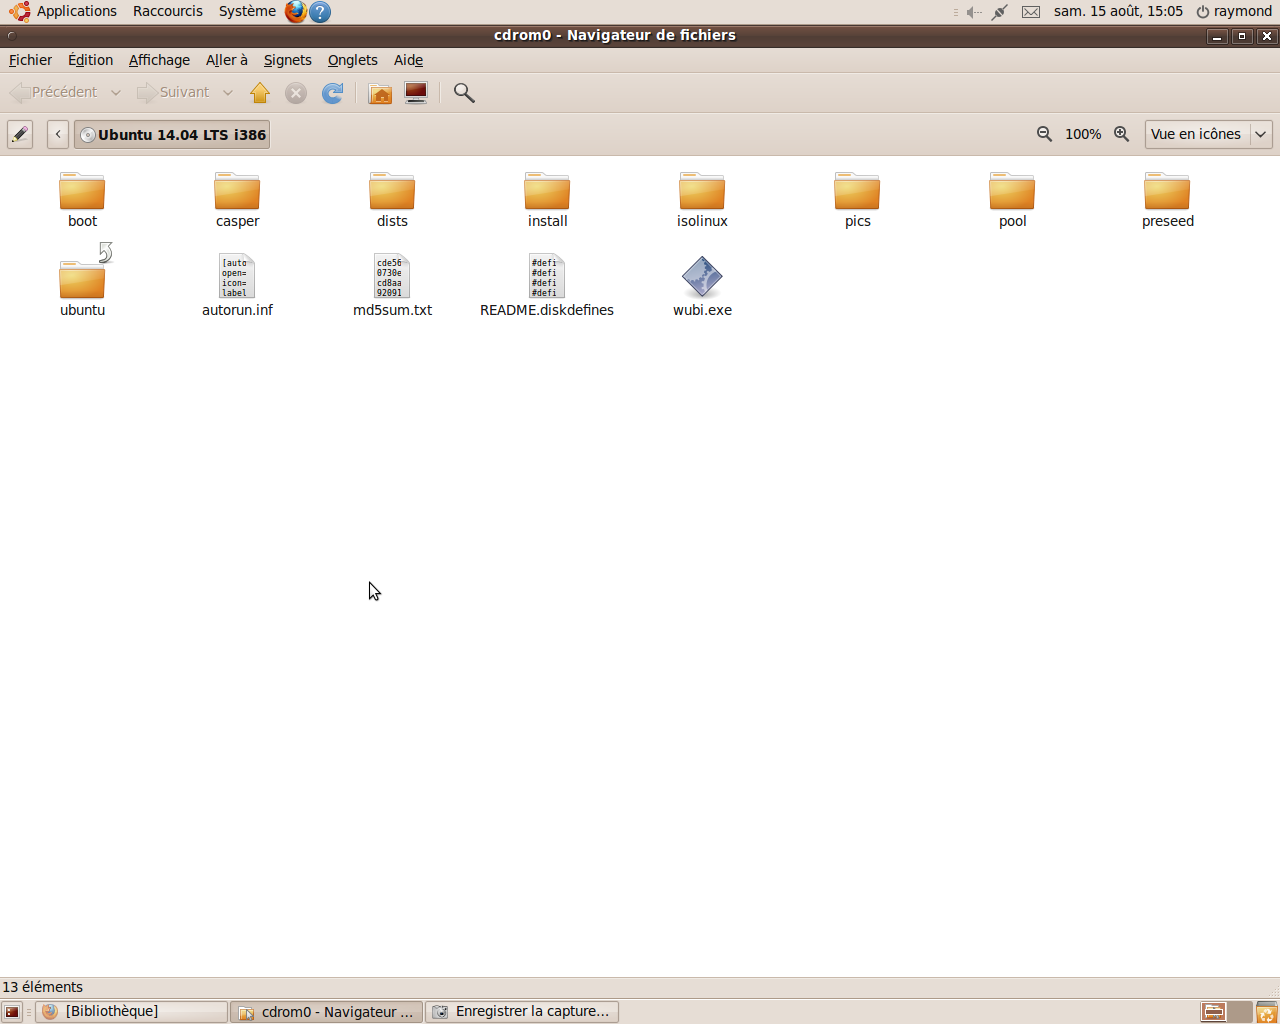Switch to the [Bibliothèque] taskbar window
The image size is (1280, 1024).
tap(131, 1012)
